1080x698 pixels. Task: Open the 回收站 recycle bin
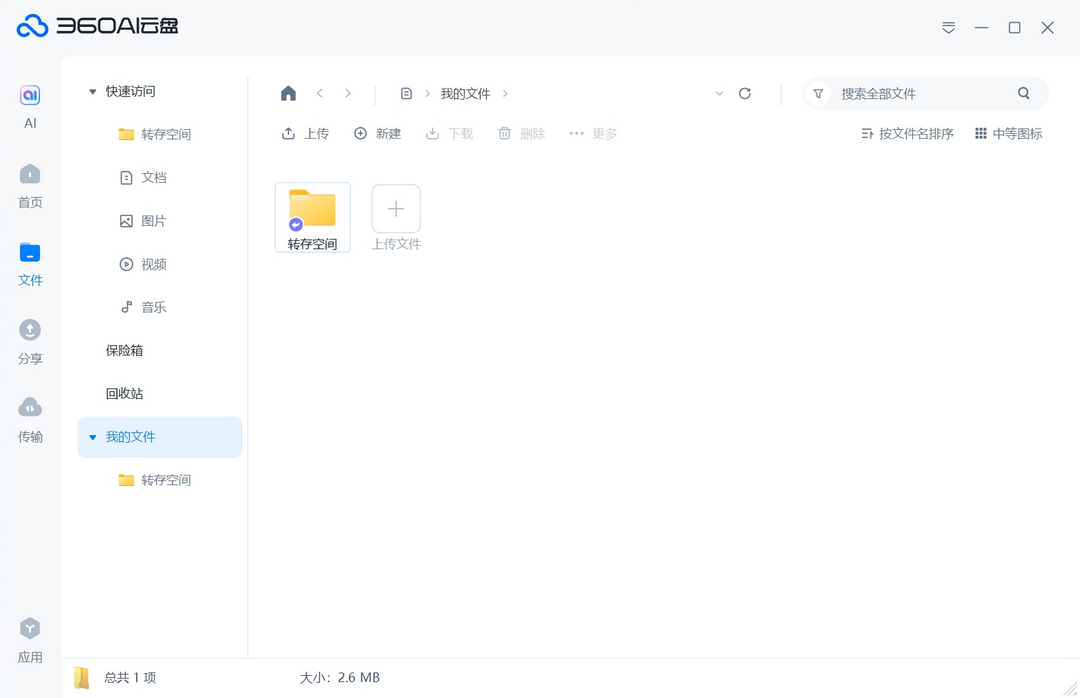[124, 393]
